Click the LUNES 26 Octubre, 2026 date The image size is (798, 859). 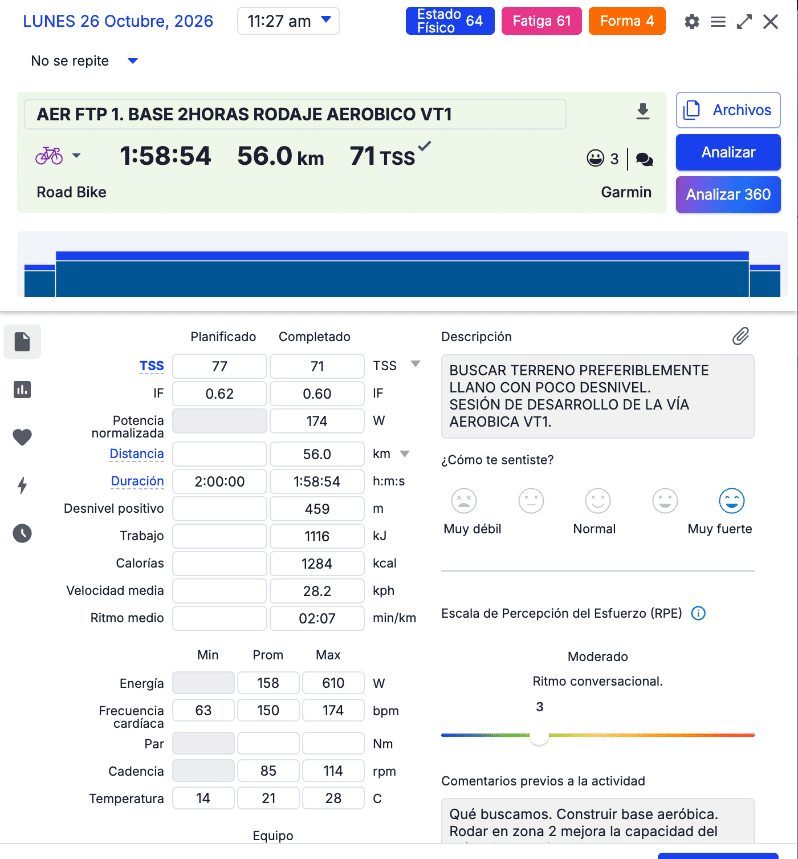[118, 21]
